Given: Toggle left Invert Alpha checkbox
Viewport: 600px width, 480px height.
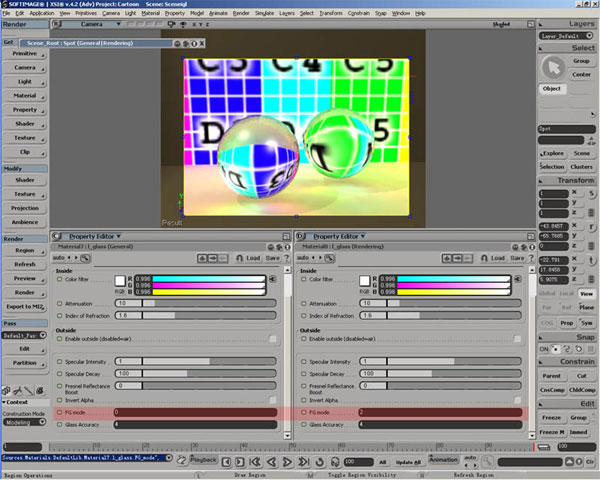Looking at the screenshot, I should click(273, 400).
